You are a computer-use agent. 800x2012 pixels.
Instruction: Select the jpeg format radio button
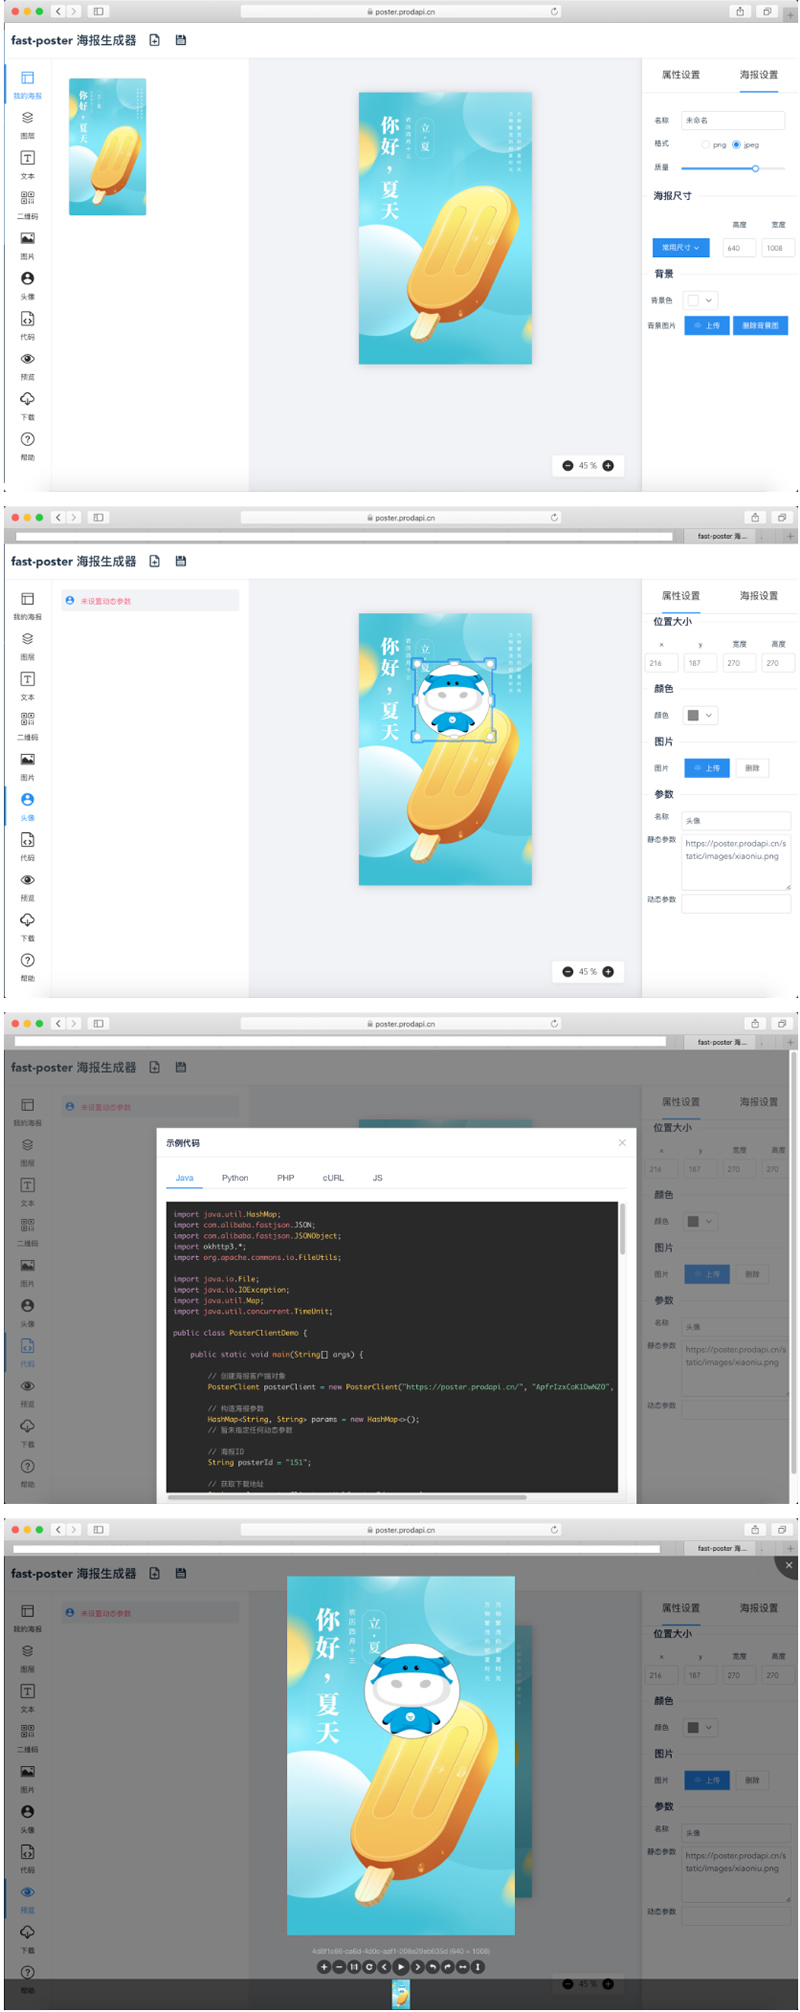point(736,145)
